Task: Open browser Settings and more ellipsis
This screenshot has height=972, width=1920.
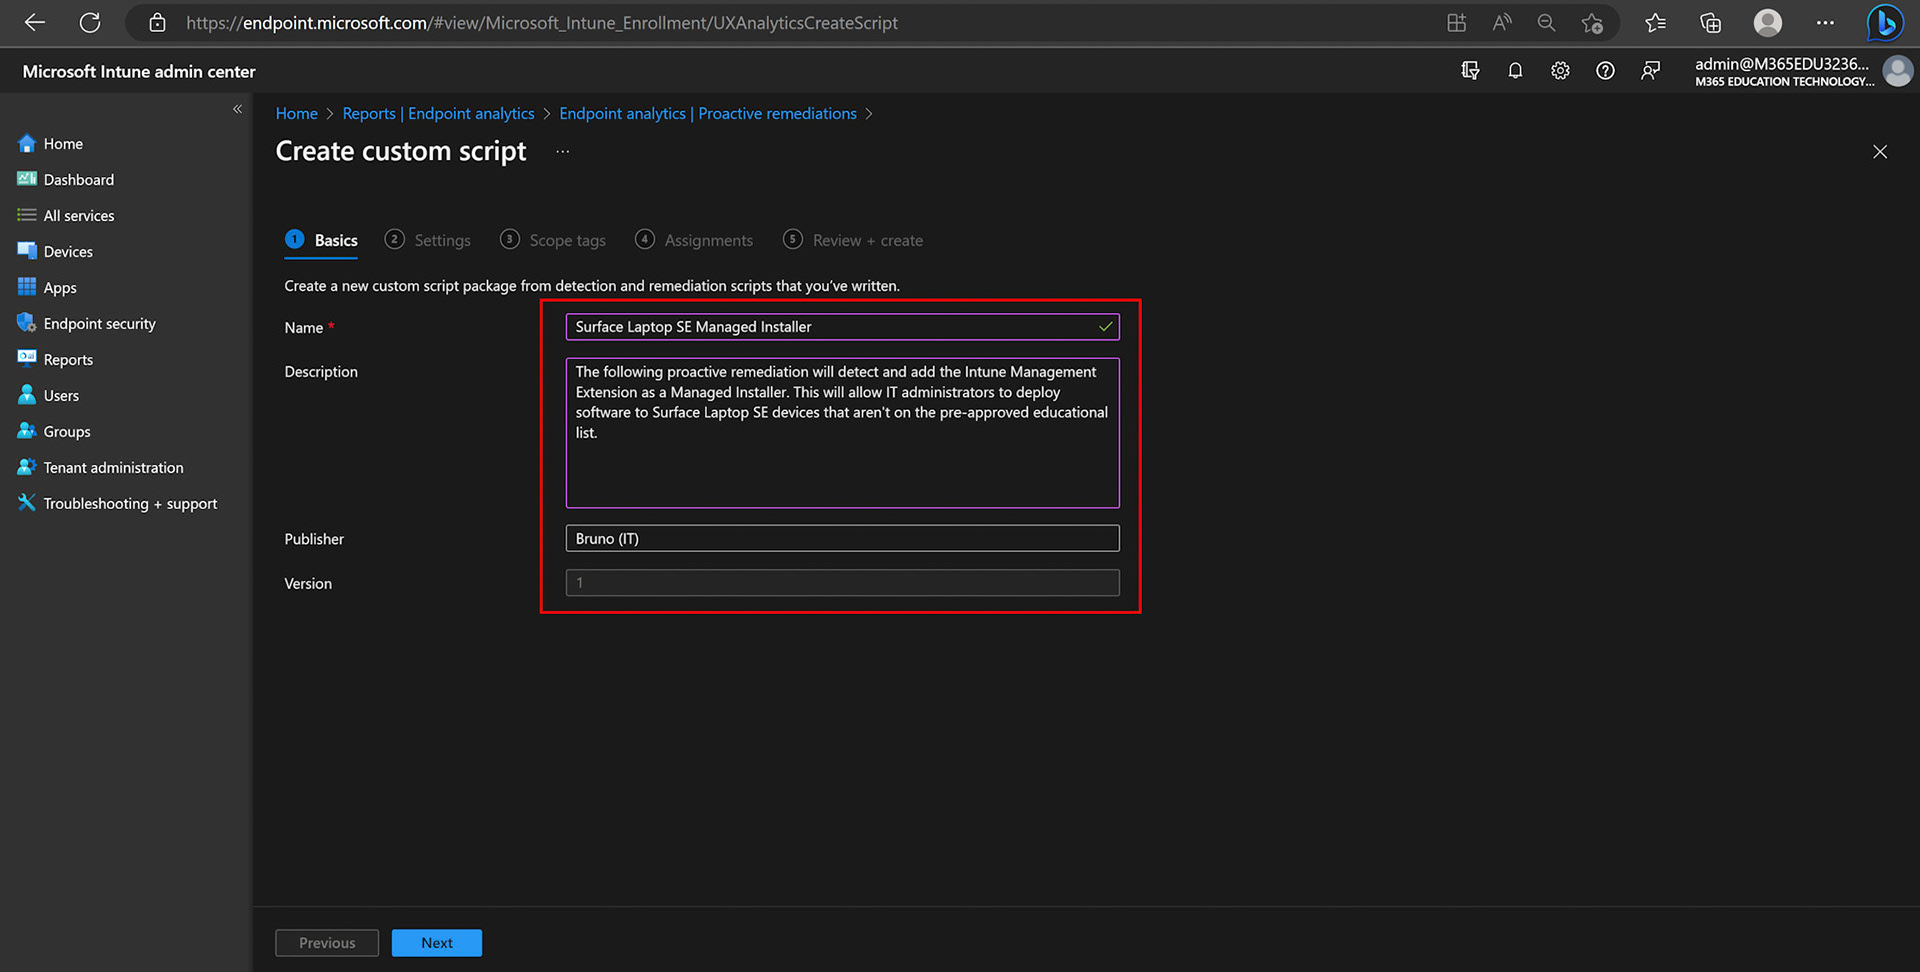Action: pyautogui.click(x=1825, y=22)
